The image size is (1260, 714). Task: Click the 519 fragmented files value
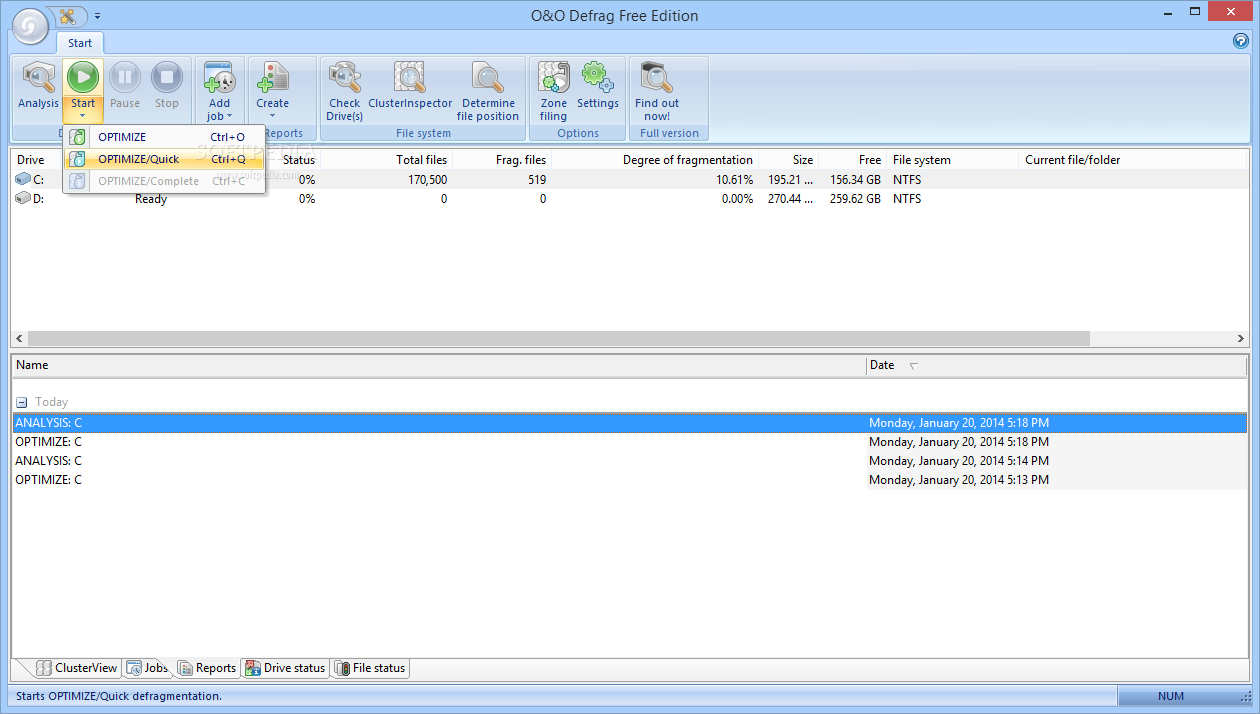pyautogui.click(x=535, y=180)
